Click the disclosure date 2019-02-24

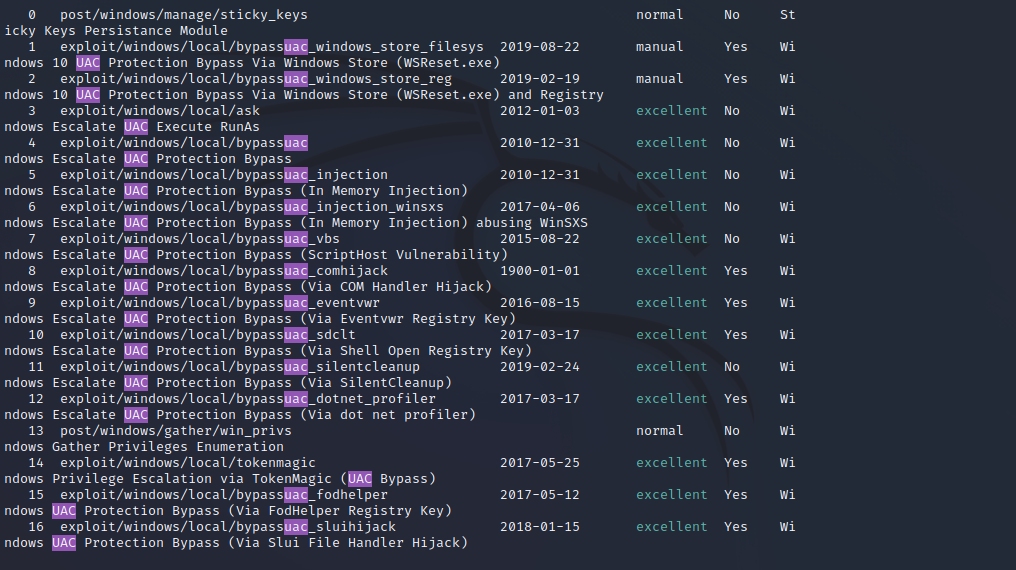(540, 367)
